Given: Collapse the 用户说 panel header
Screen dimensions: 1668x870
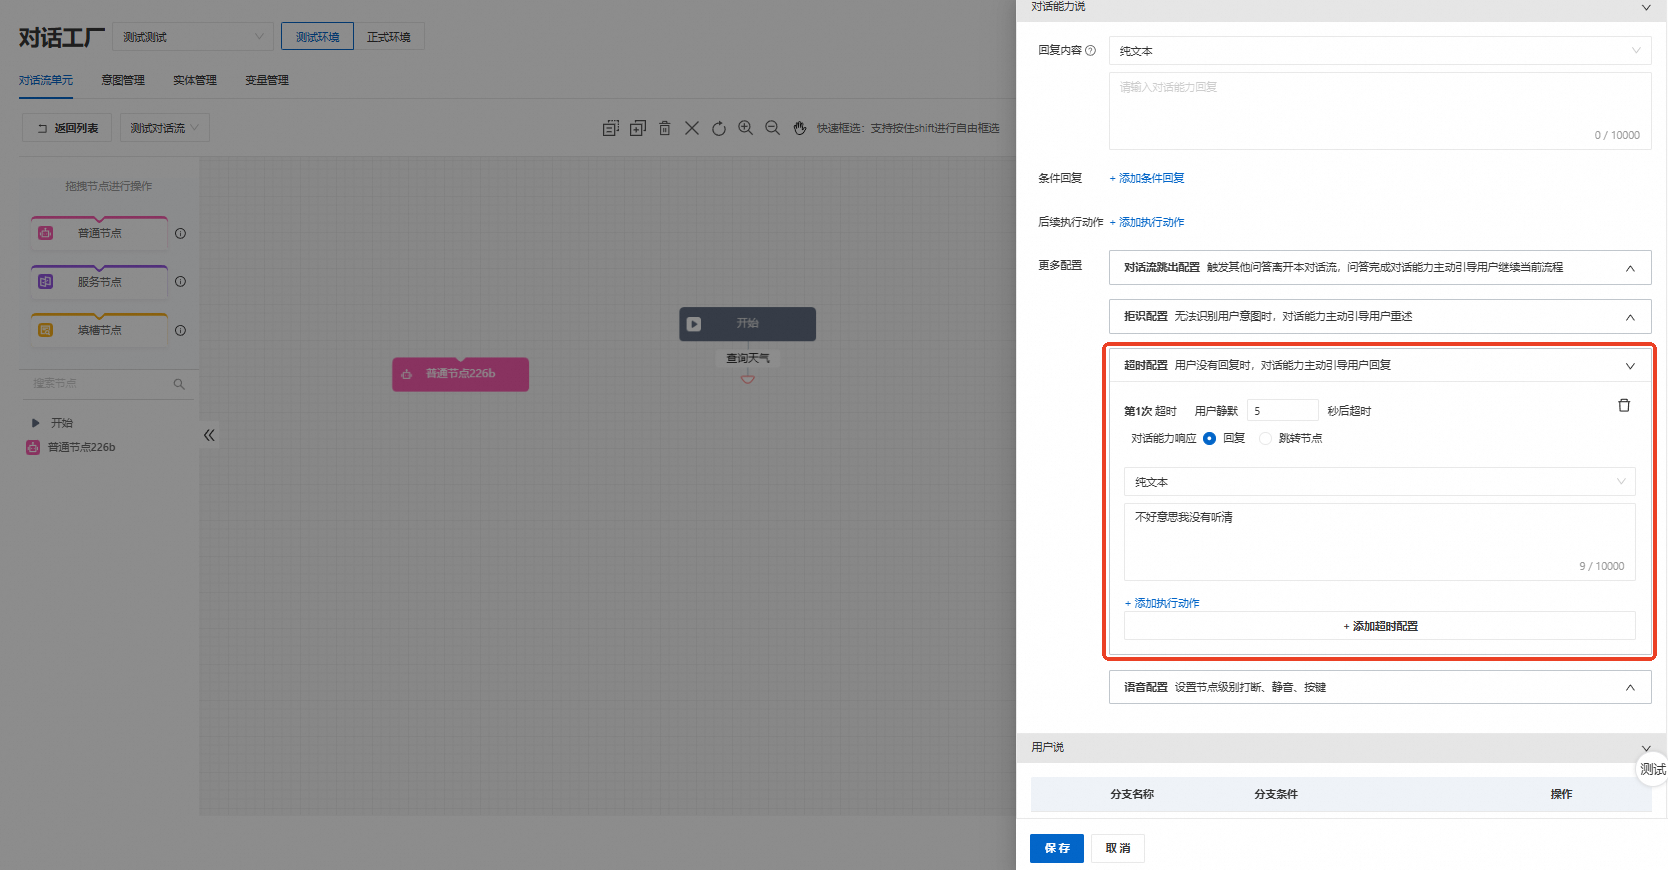Looking at the screenshot, I should (x=1646, y=748).
